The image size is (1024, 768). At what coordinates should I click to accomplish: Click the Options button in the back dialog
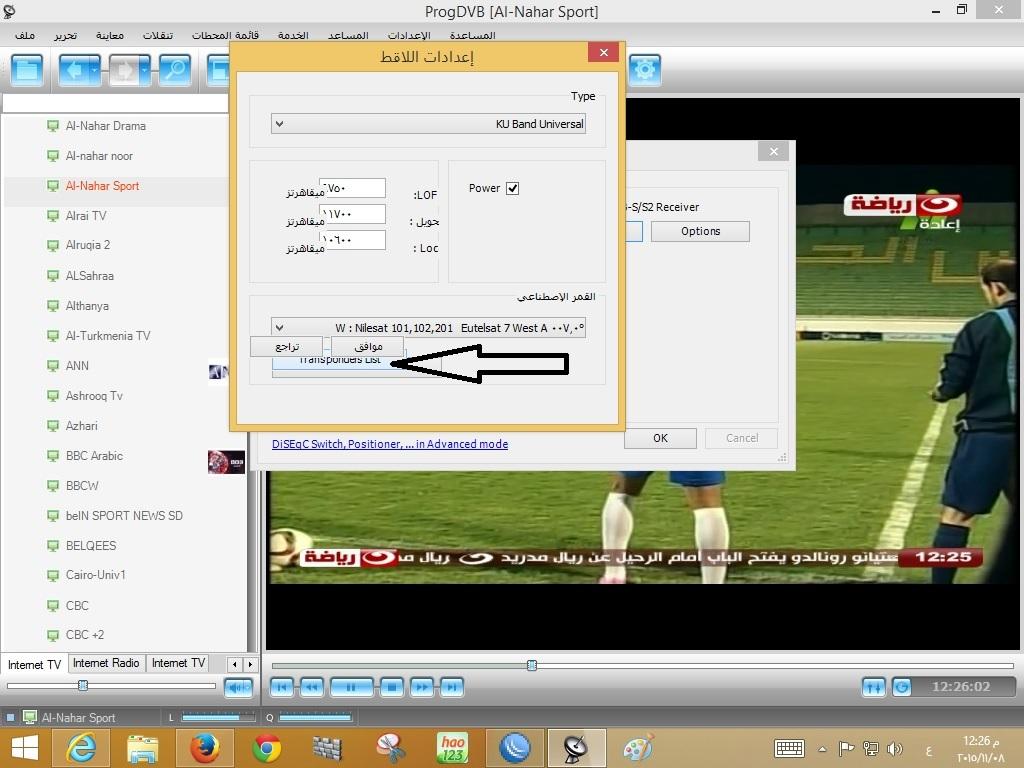click(x=700, y=231)
